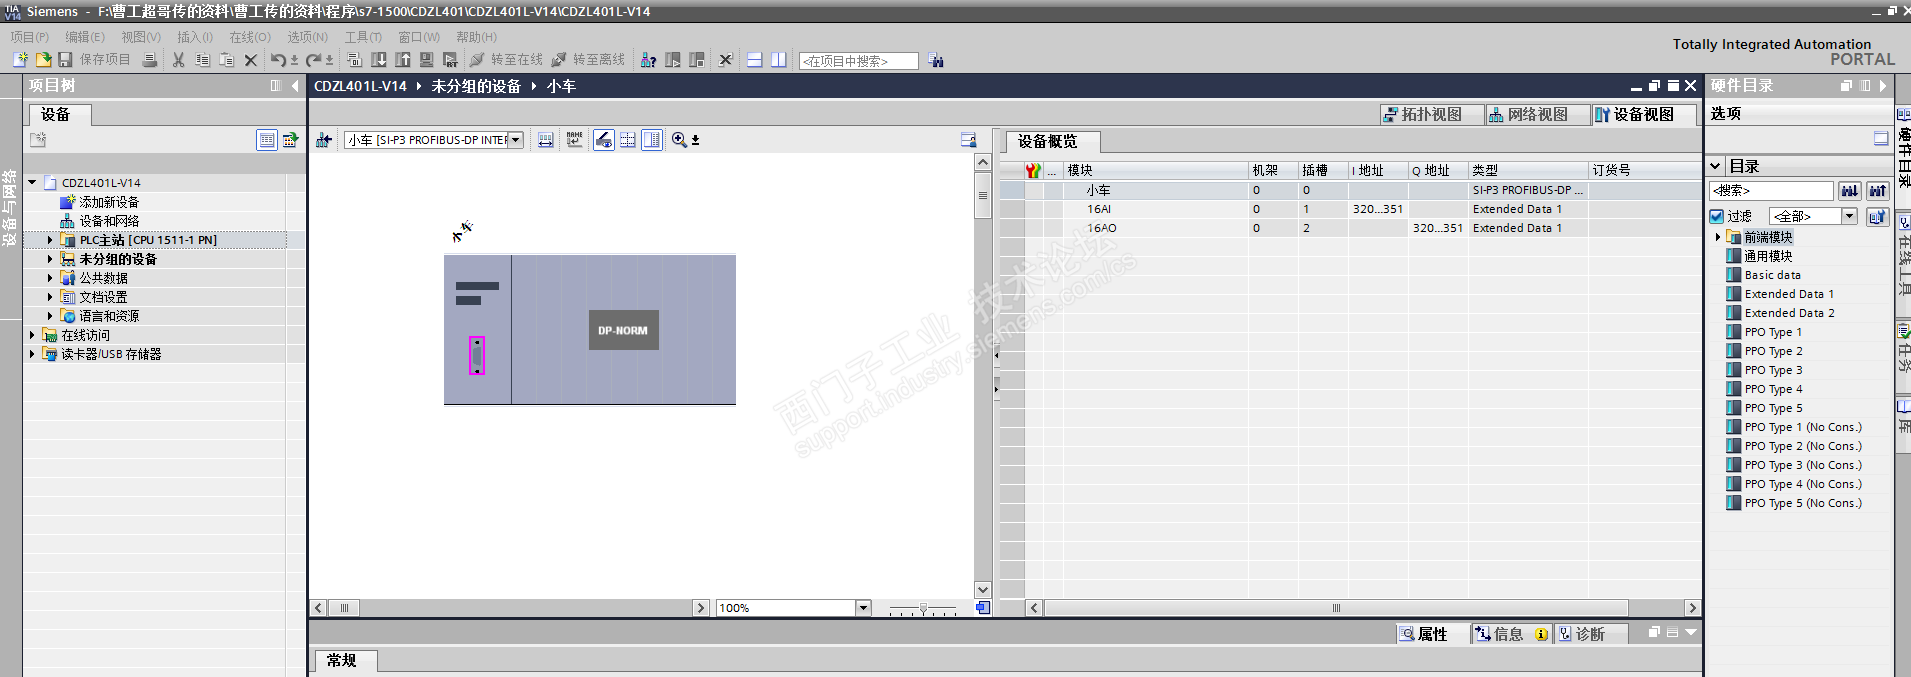Image resolution: width=1911 pixels, height=677 pixels.
Task: Click the download to device icon
Action: pyautogui.click(x=379, y=60)
